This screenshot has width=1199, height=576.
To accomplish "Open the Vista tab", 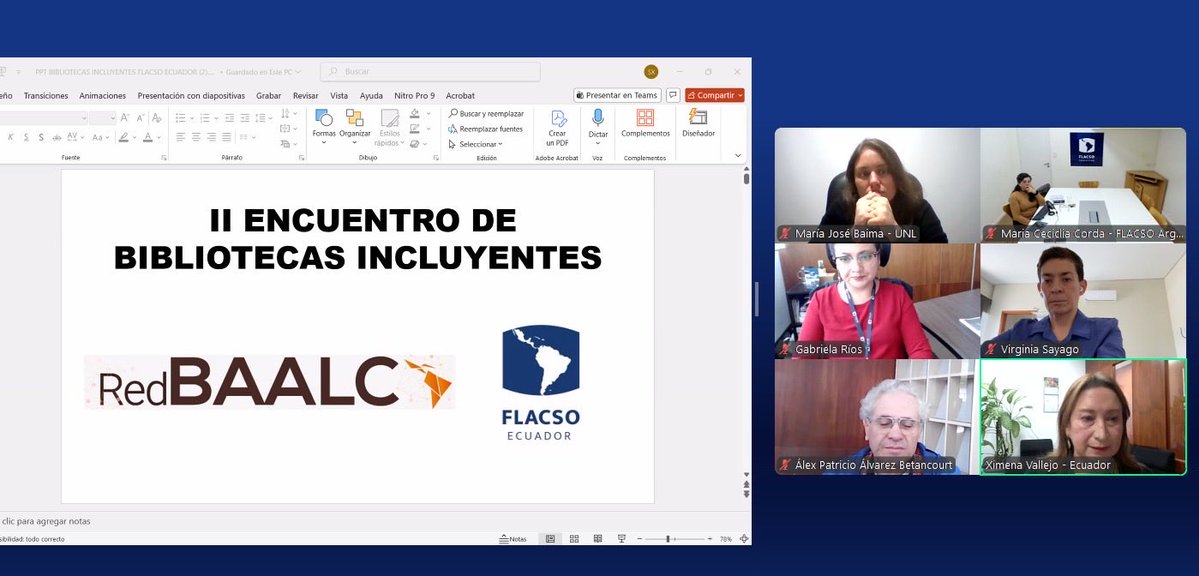I will (339, 96).
